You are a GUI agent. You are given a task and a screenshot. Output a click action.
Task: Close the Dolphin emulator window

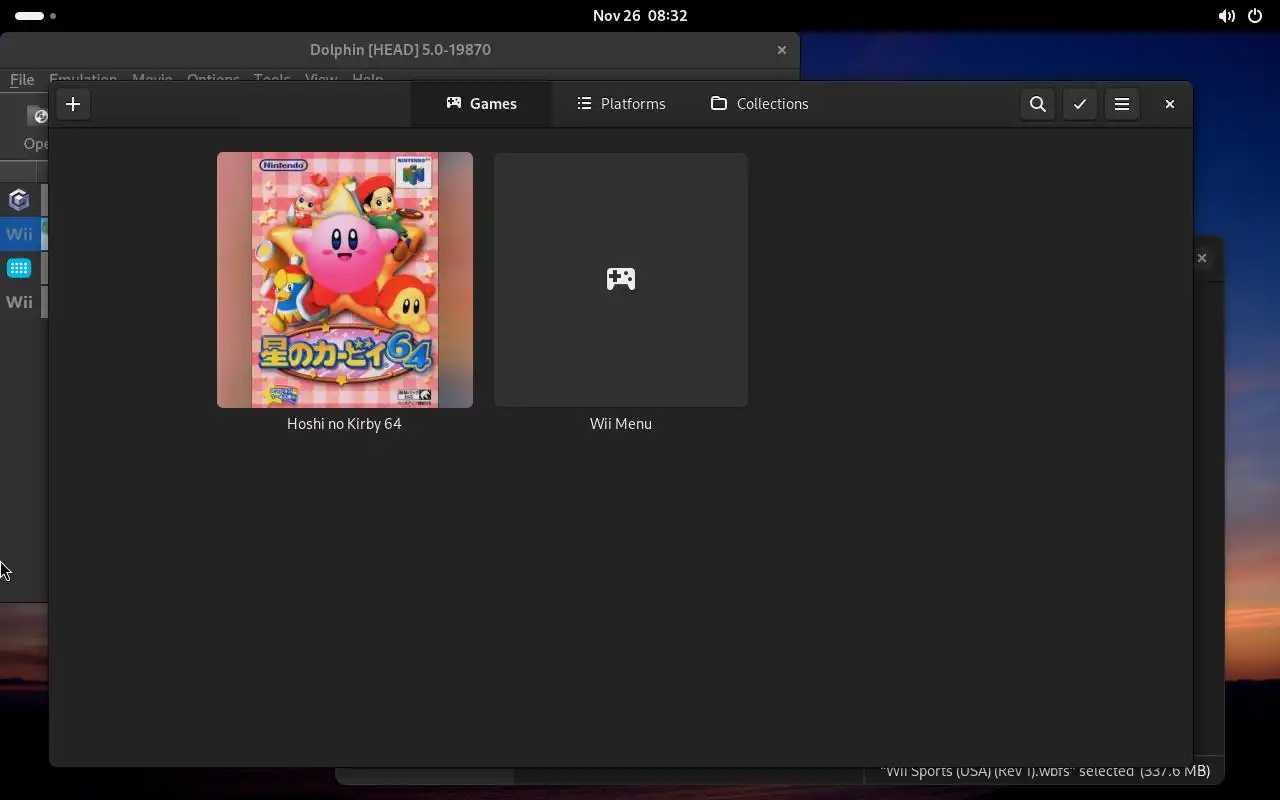[x=782, y=50]
